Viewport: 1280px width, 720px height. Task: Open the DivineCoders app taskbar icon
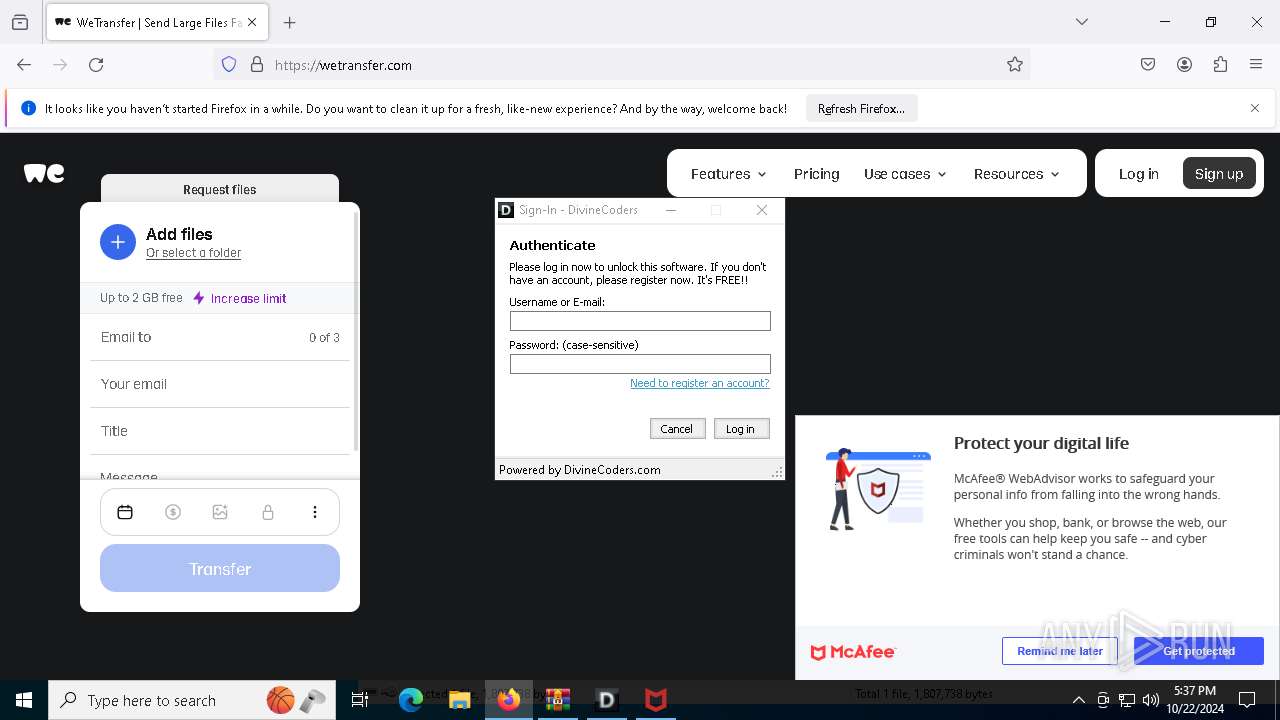pyautogui.click(x=607, y=700)
